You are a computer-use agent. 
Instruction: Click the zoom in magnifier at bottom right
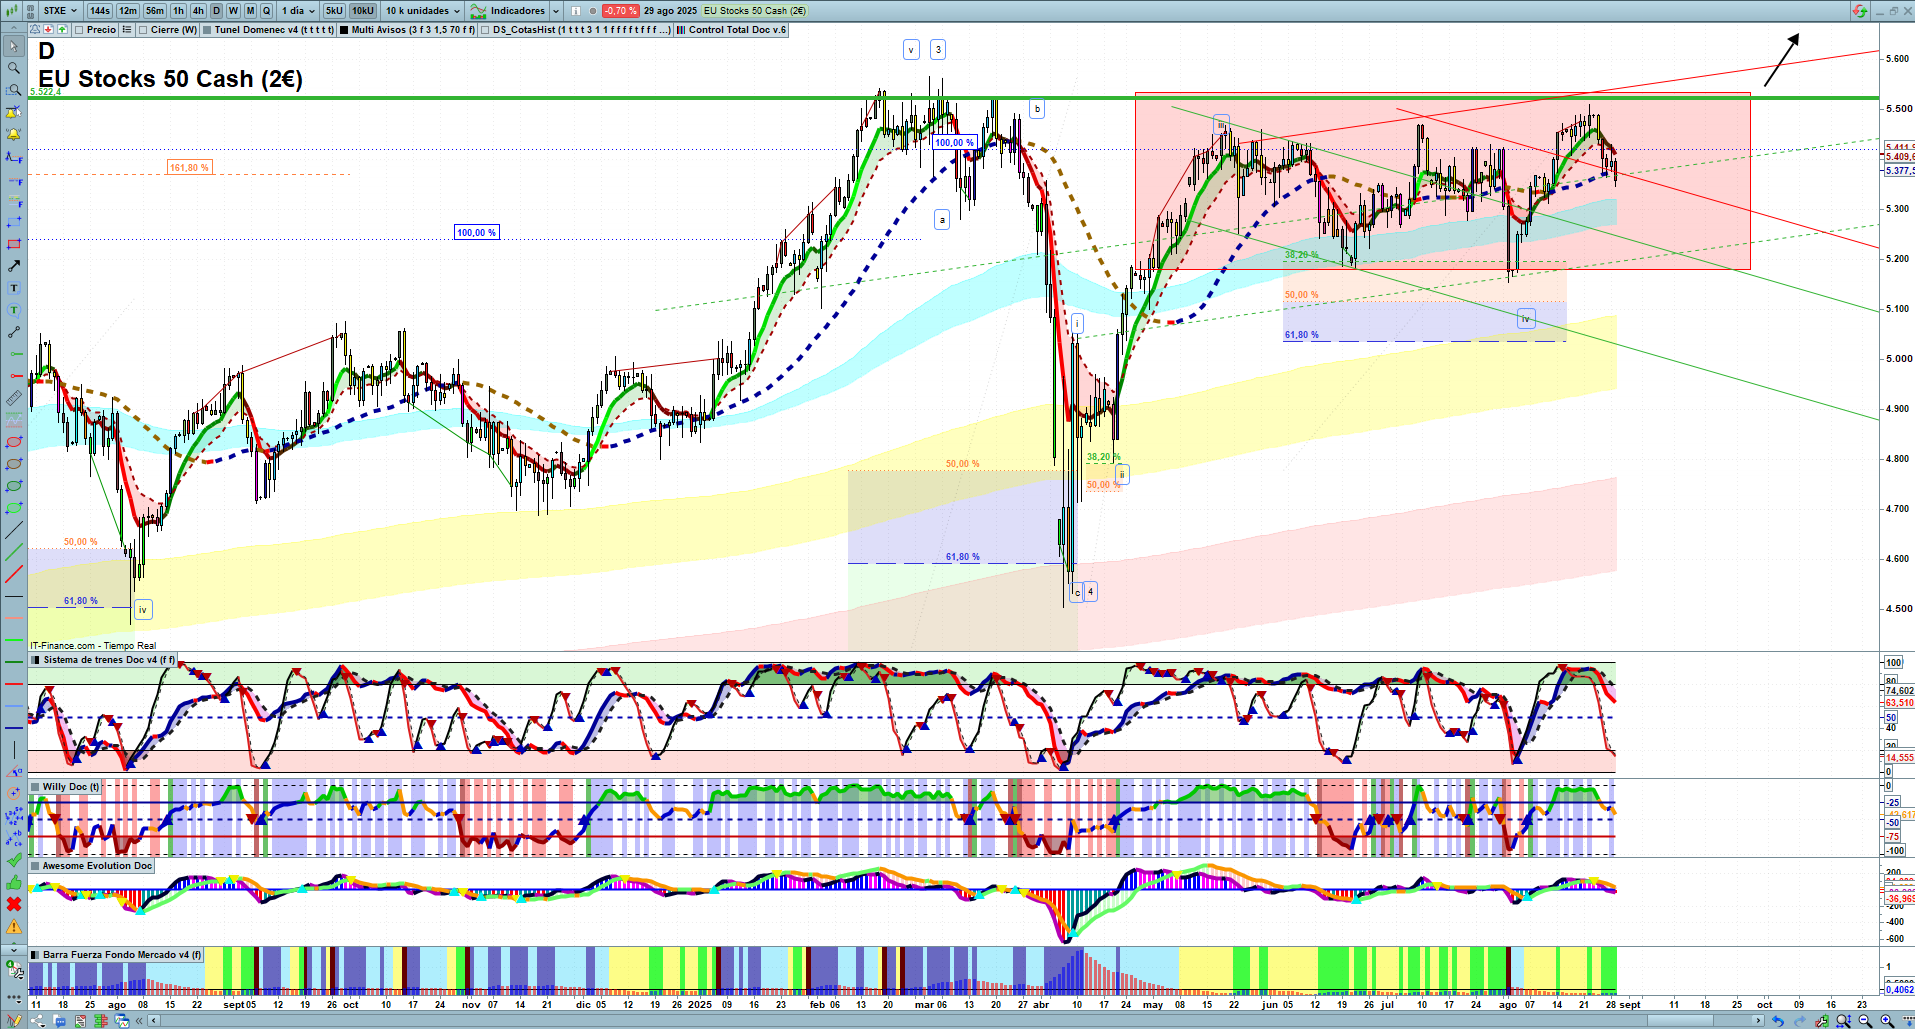(1886, 1021)
